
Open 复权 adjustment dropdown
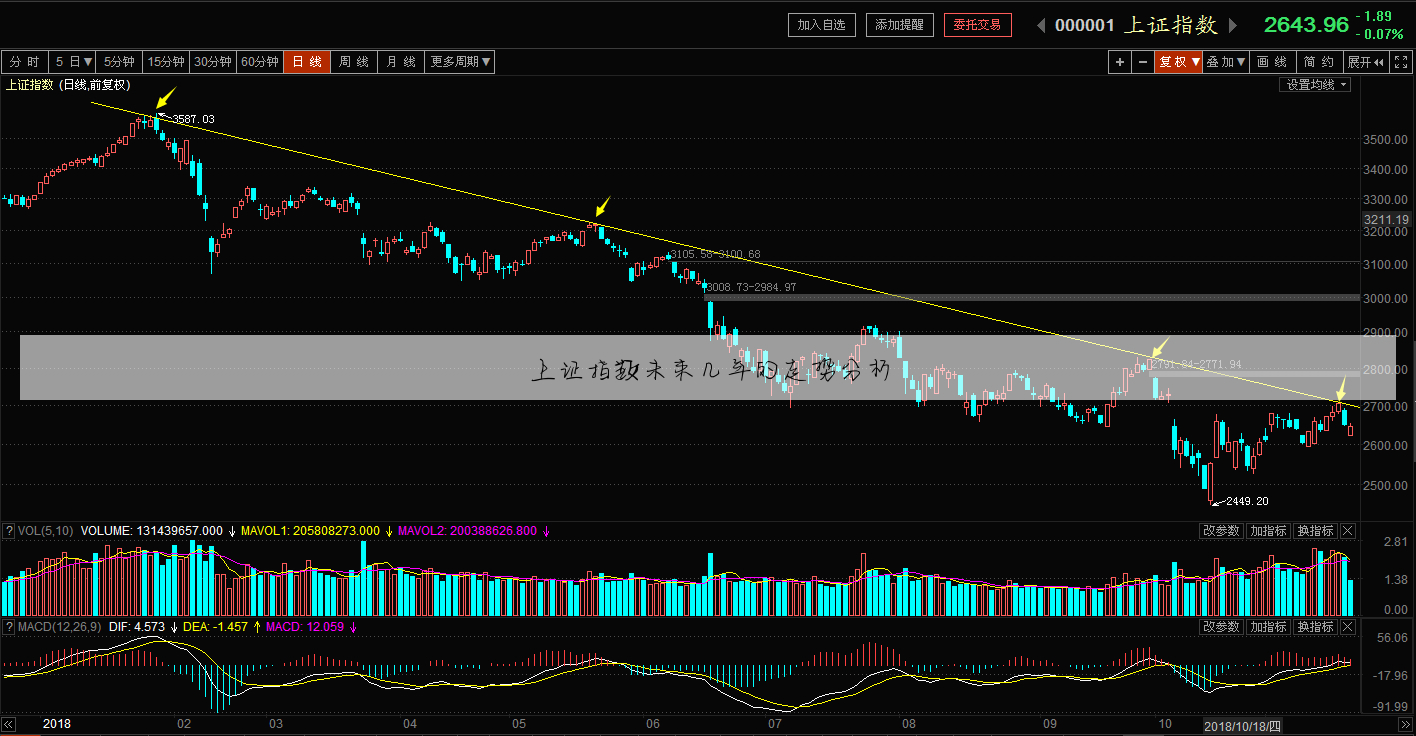1178,62
